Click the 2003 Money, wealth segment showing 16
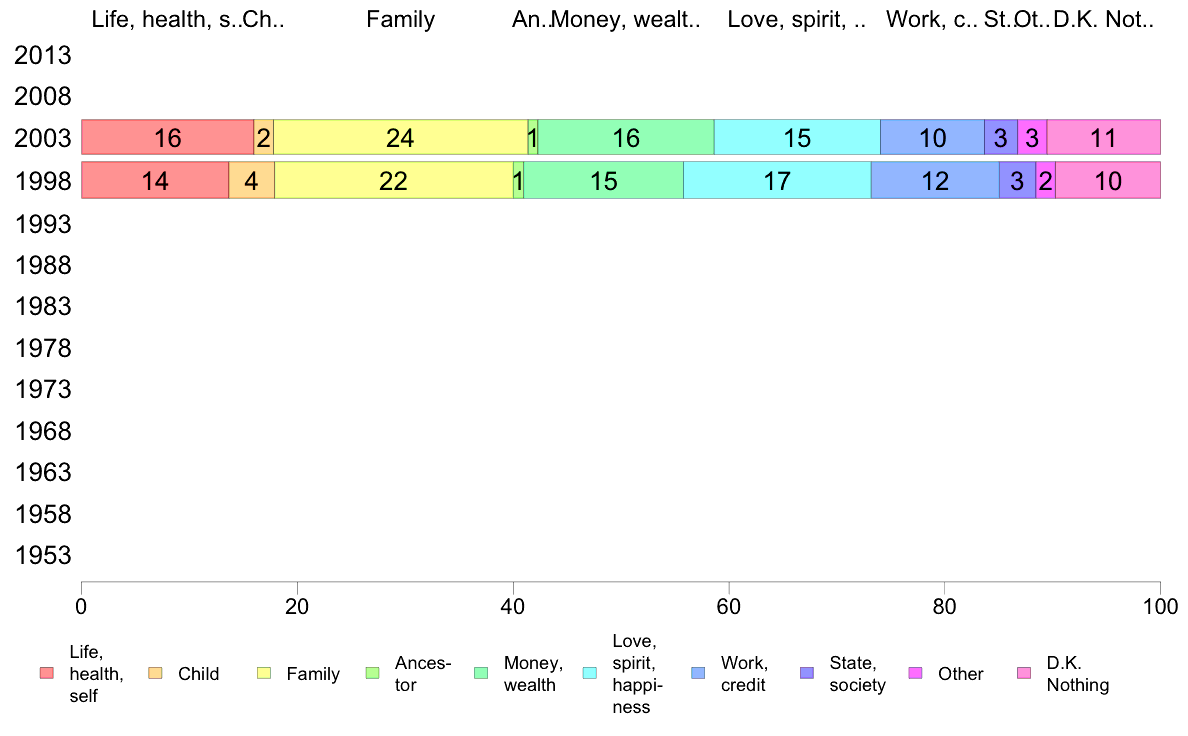The height and width of the screenshot is (736, 1188). click(x=626, y=138)
